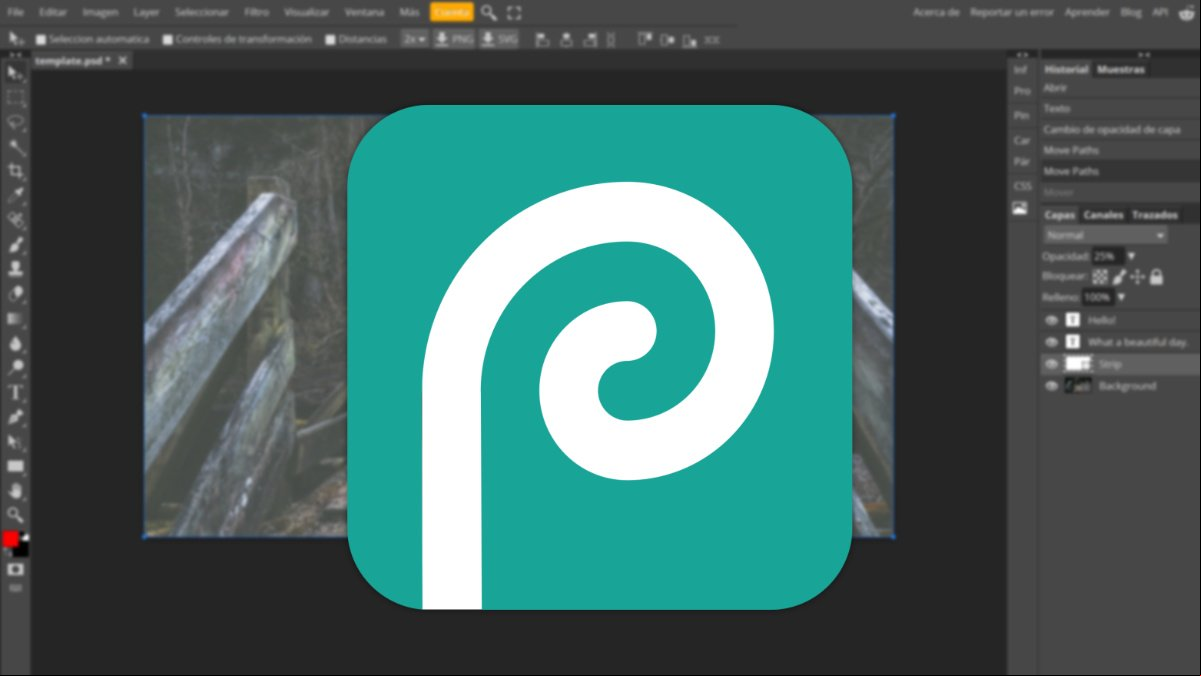Screen dimensions: 1201x676
Task: Select the Eyedropper tool
Action: pyautogui.click(x=16, y=196)
